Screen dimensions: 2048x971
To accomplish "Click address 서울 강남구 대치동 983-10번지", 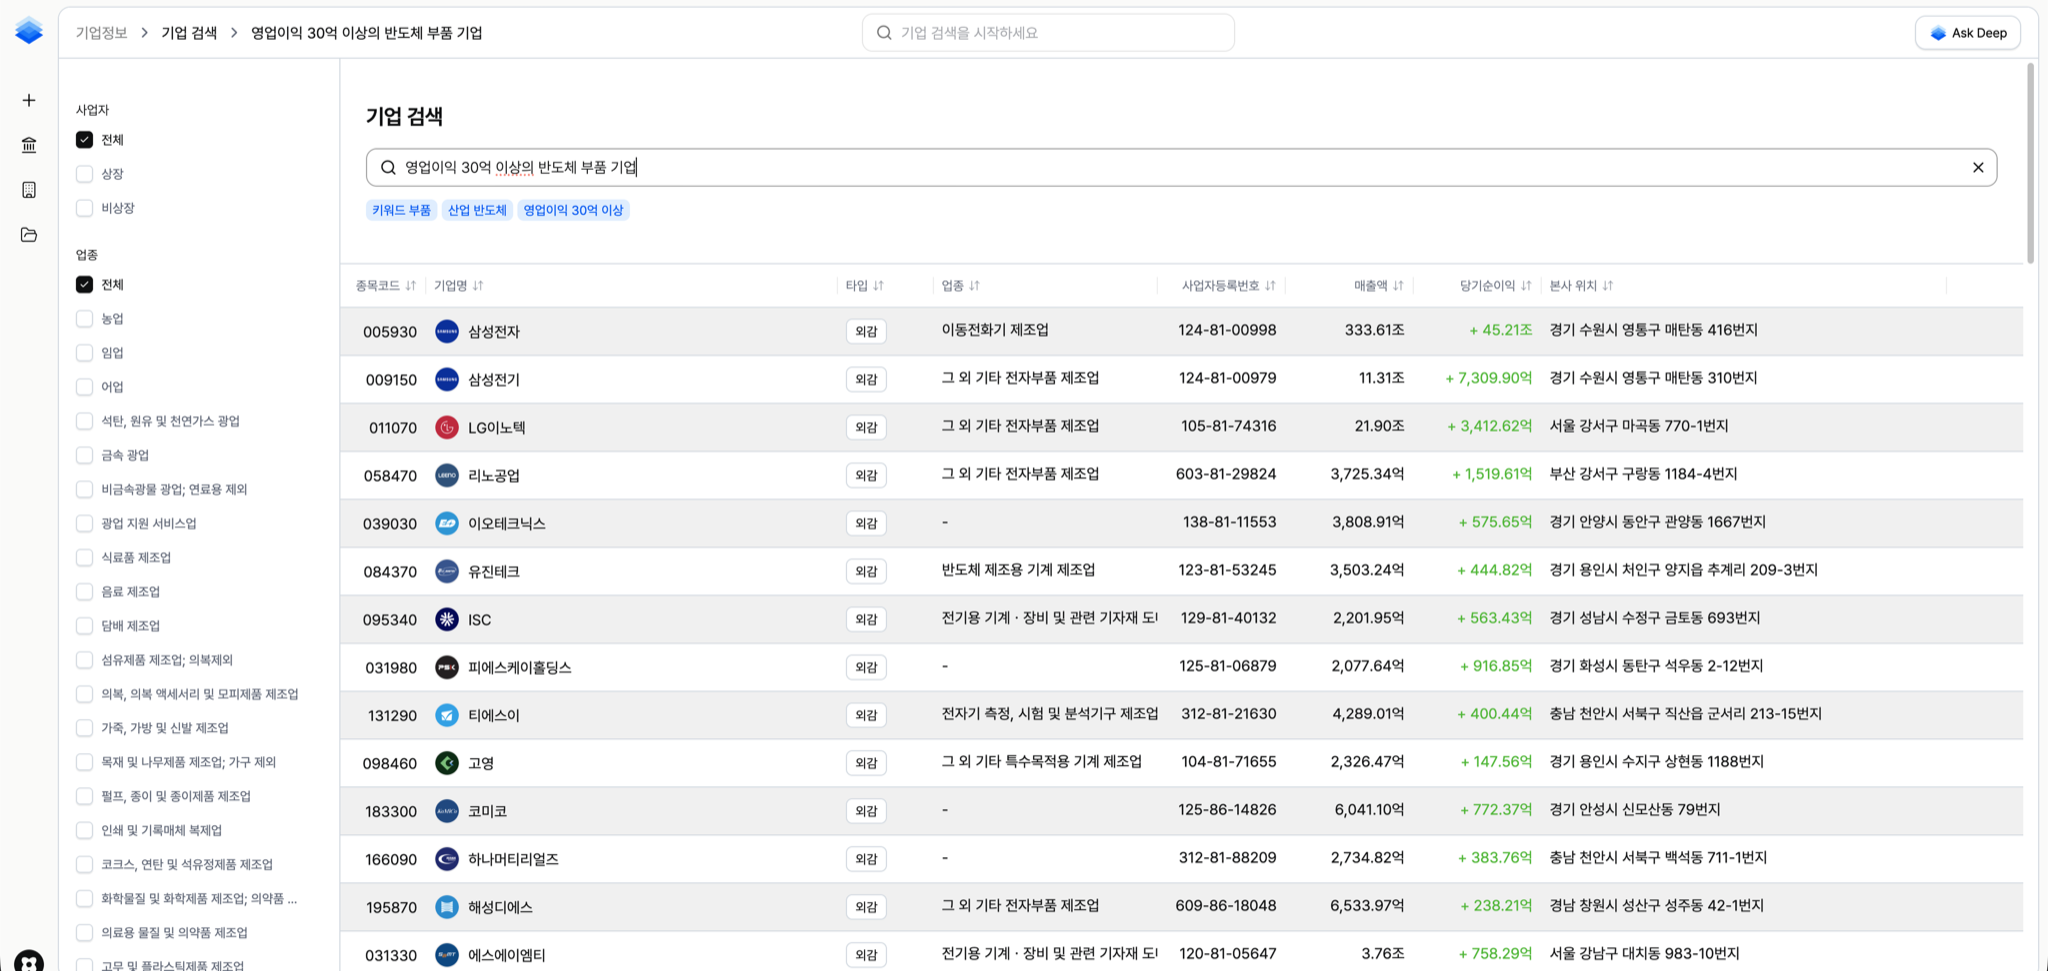I will 1644,954.
